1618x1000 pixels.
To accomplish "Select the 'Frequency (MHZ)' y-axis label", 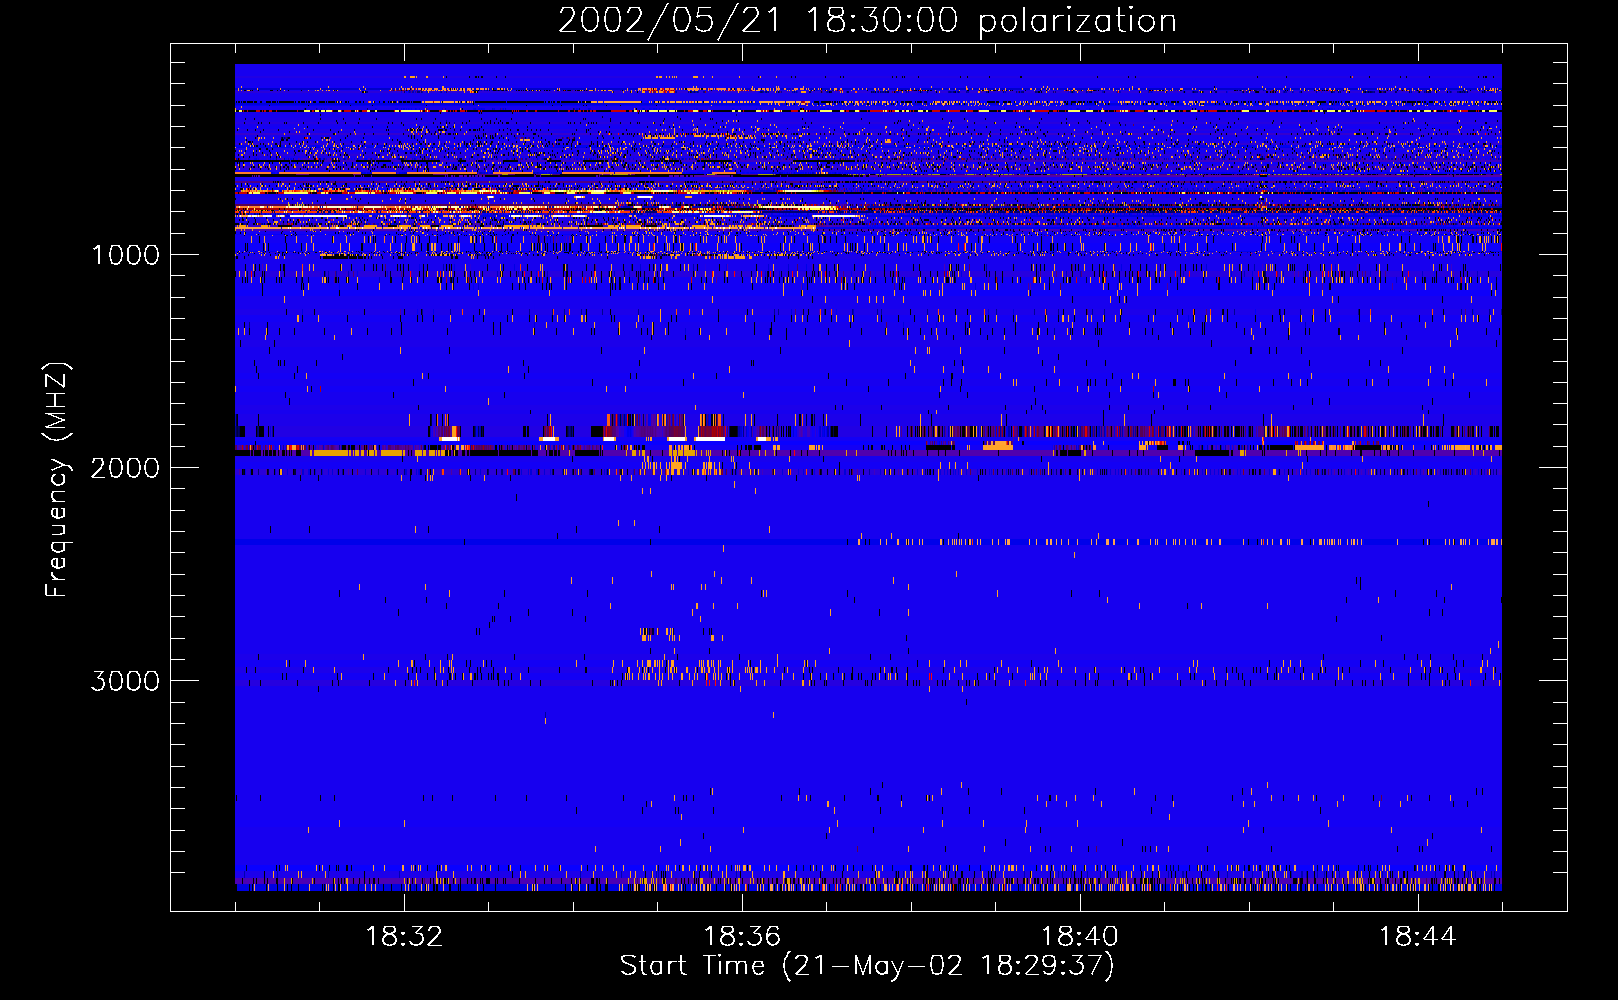I will coord(57,480).
